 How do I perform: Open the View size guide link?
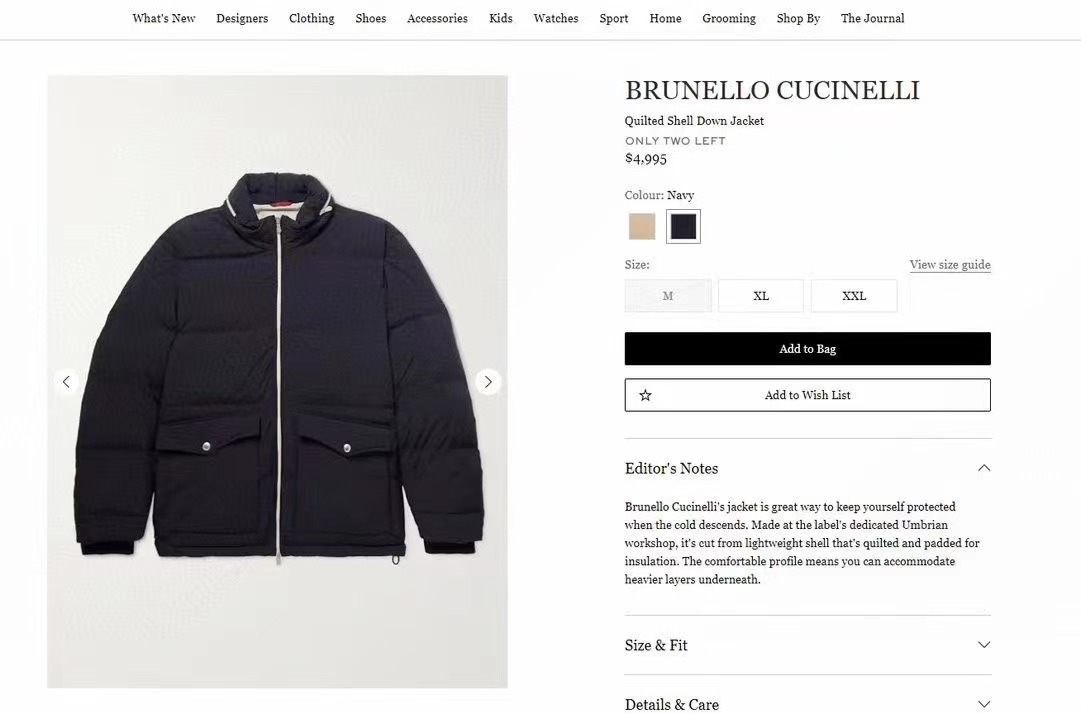coord(950,265)
